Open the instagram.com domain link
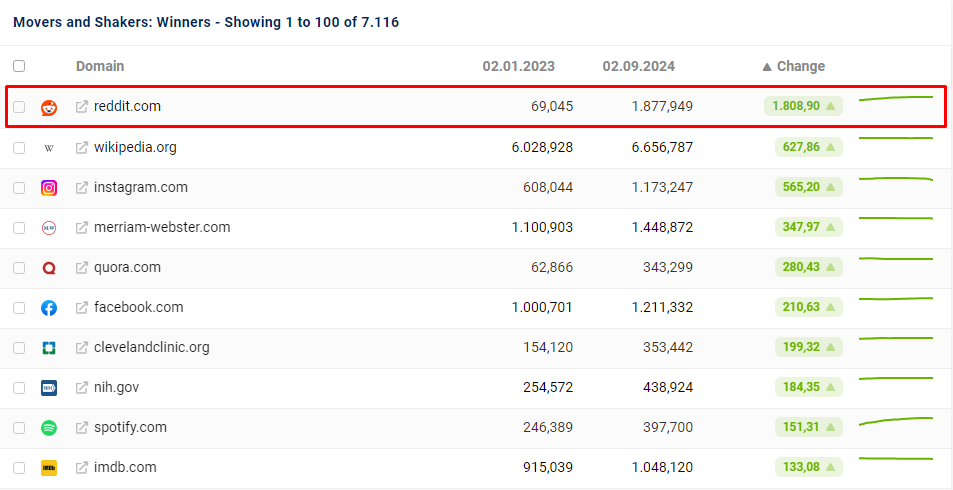 (x=141, y=187)
